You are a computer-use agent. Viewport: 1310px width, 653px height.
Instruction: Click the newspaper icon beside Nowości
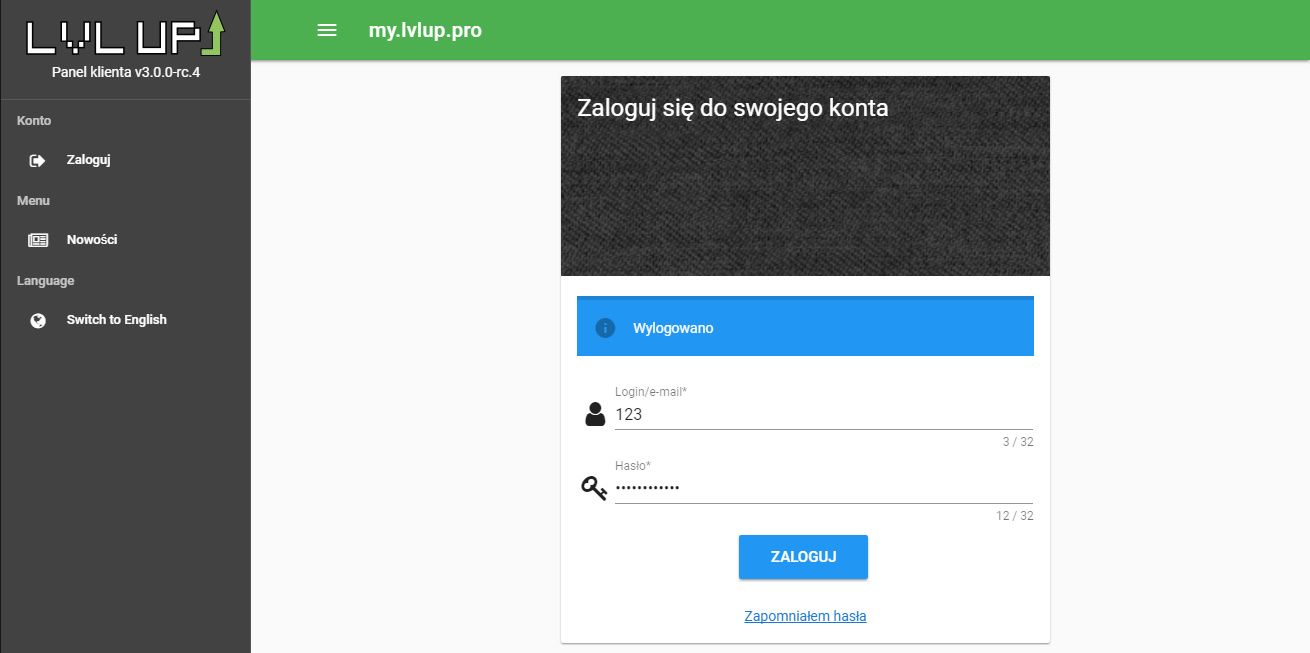38,240
